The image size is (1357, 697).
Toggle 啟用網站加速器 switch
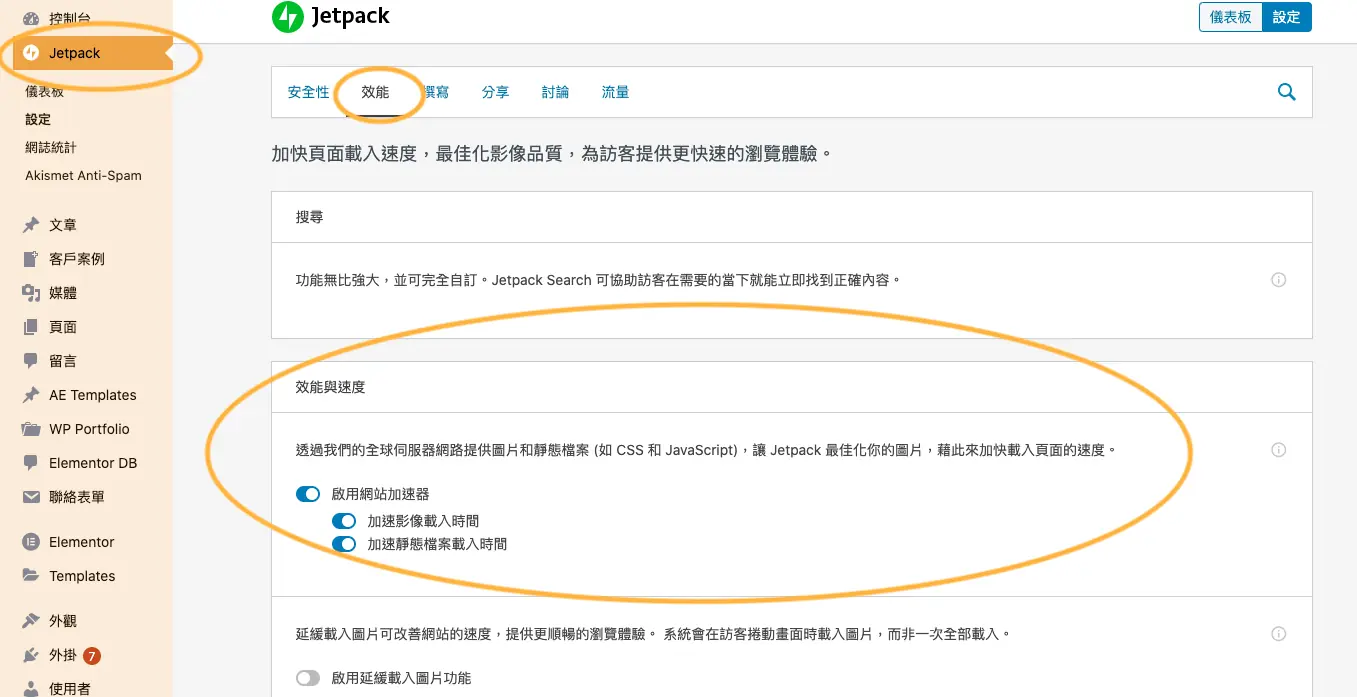(308, 494)
